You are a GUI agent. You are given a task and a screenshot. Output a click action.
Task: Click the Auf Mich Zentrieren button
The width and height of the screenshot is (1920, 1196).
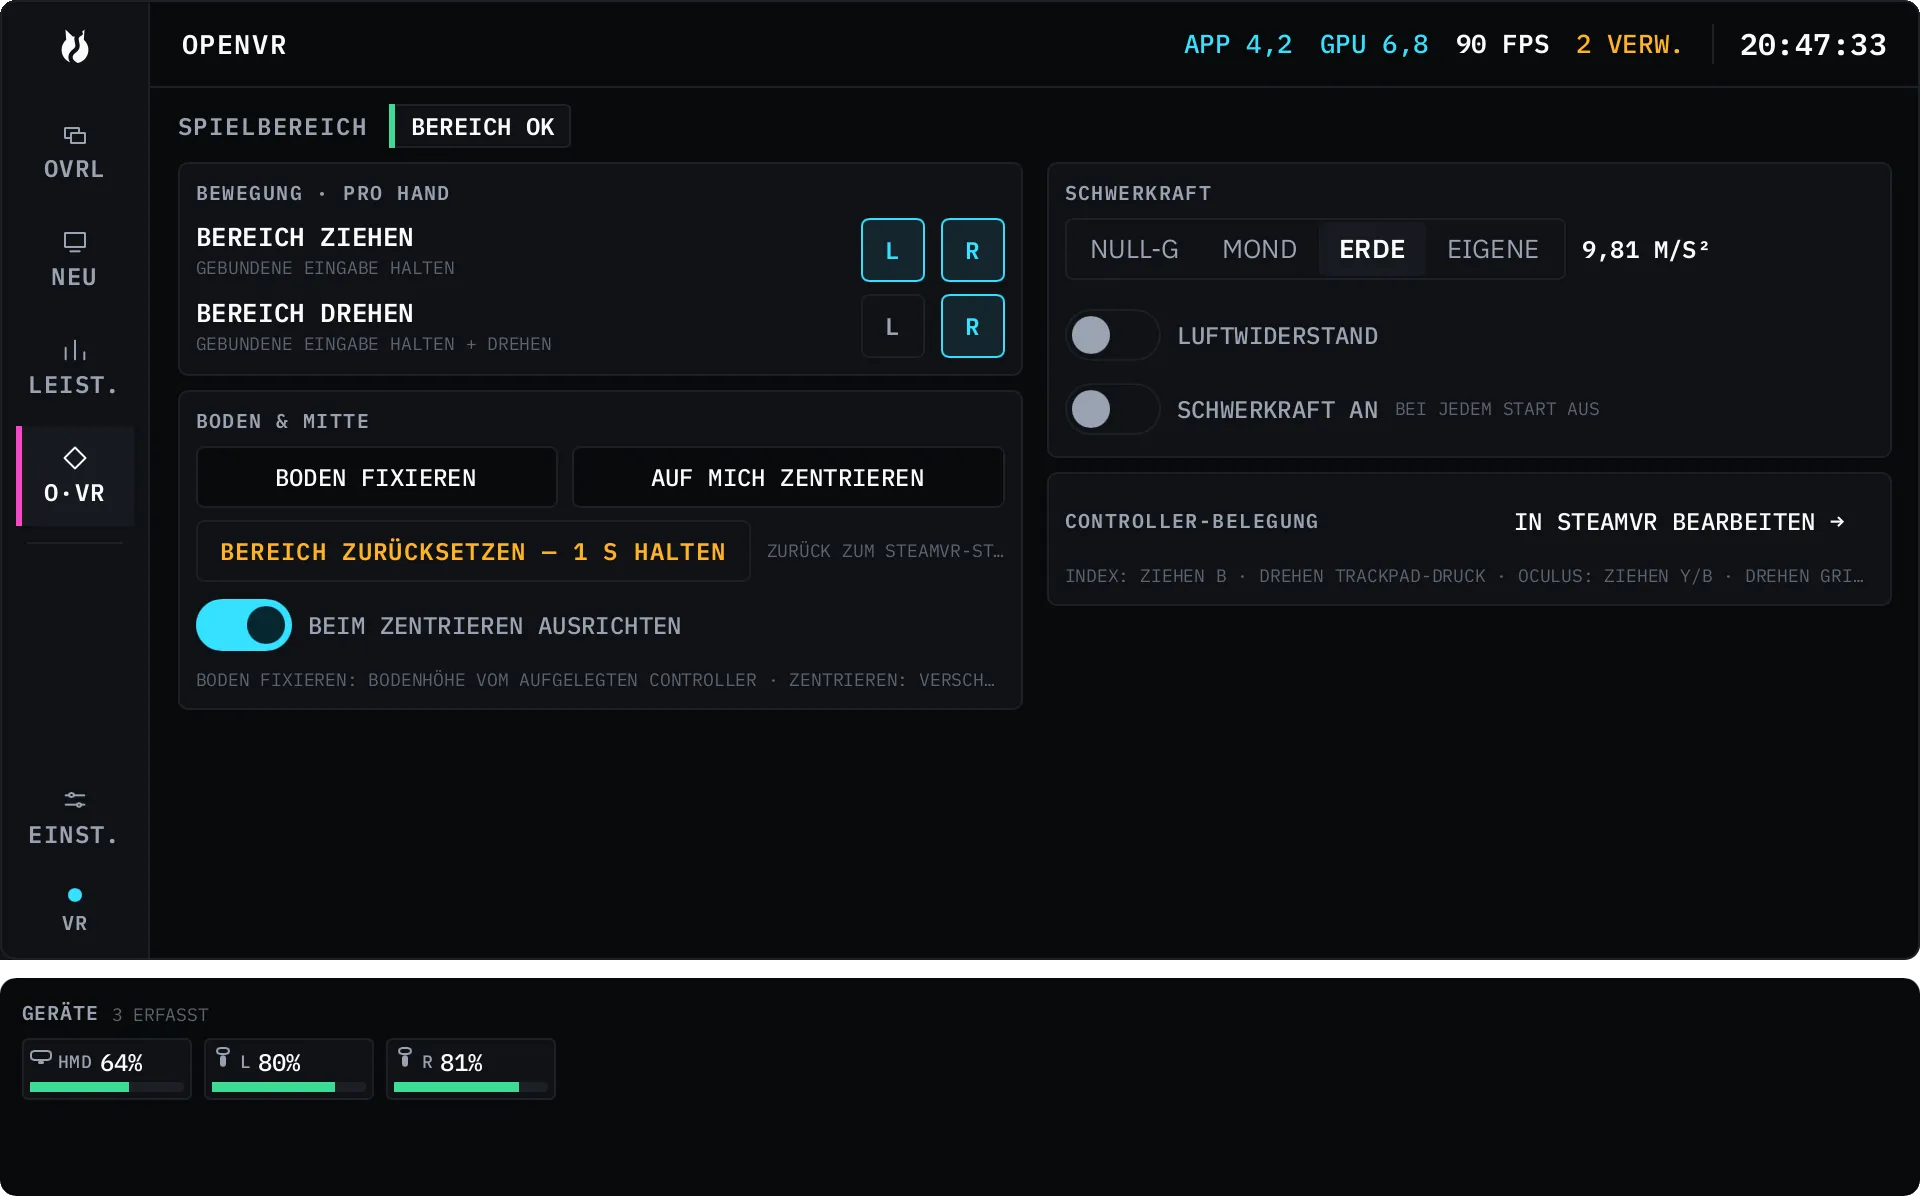point(788,477)
